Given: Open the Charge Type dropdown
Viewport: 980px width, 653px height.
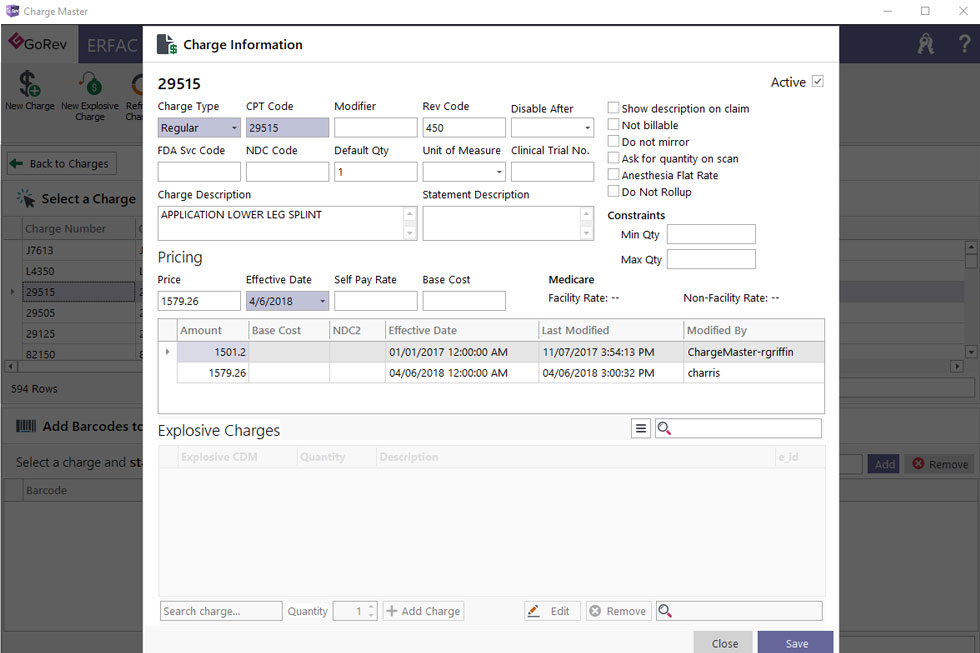Looking at the screenshot, I should (x=234, y=128).
